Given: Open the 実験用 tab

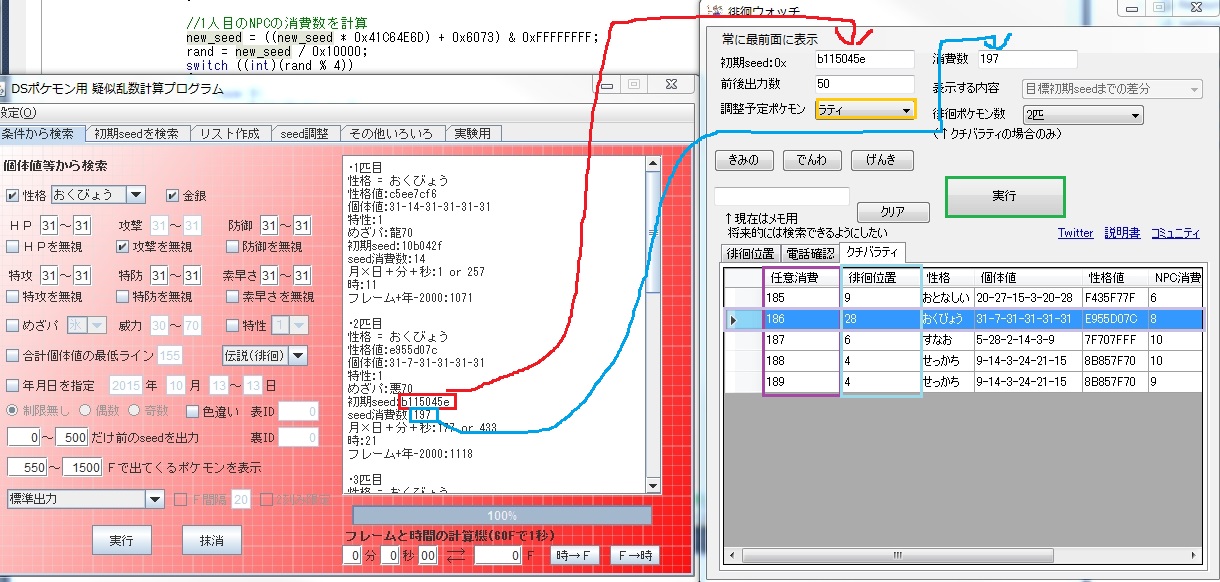Looking at the screenshot, I should (x=473, y=133).
